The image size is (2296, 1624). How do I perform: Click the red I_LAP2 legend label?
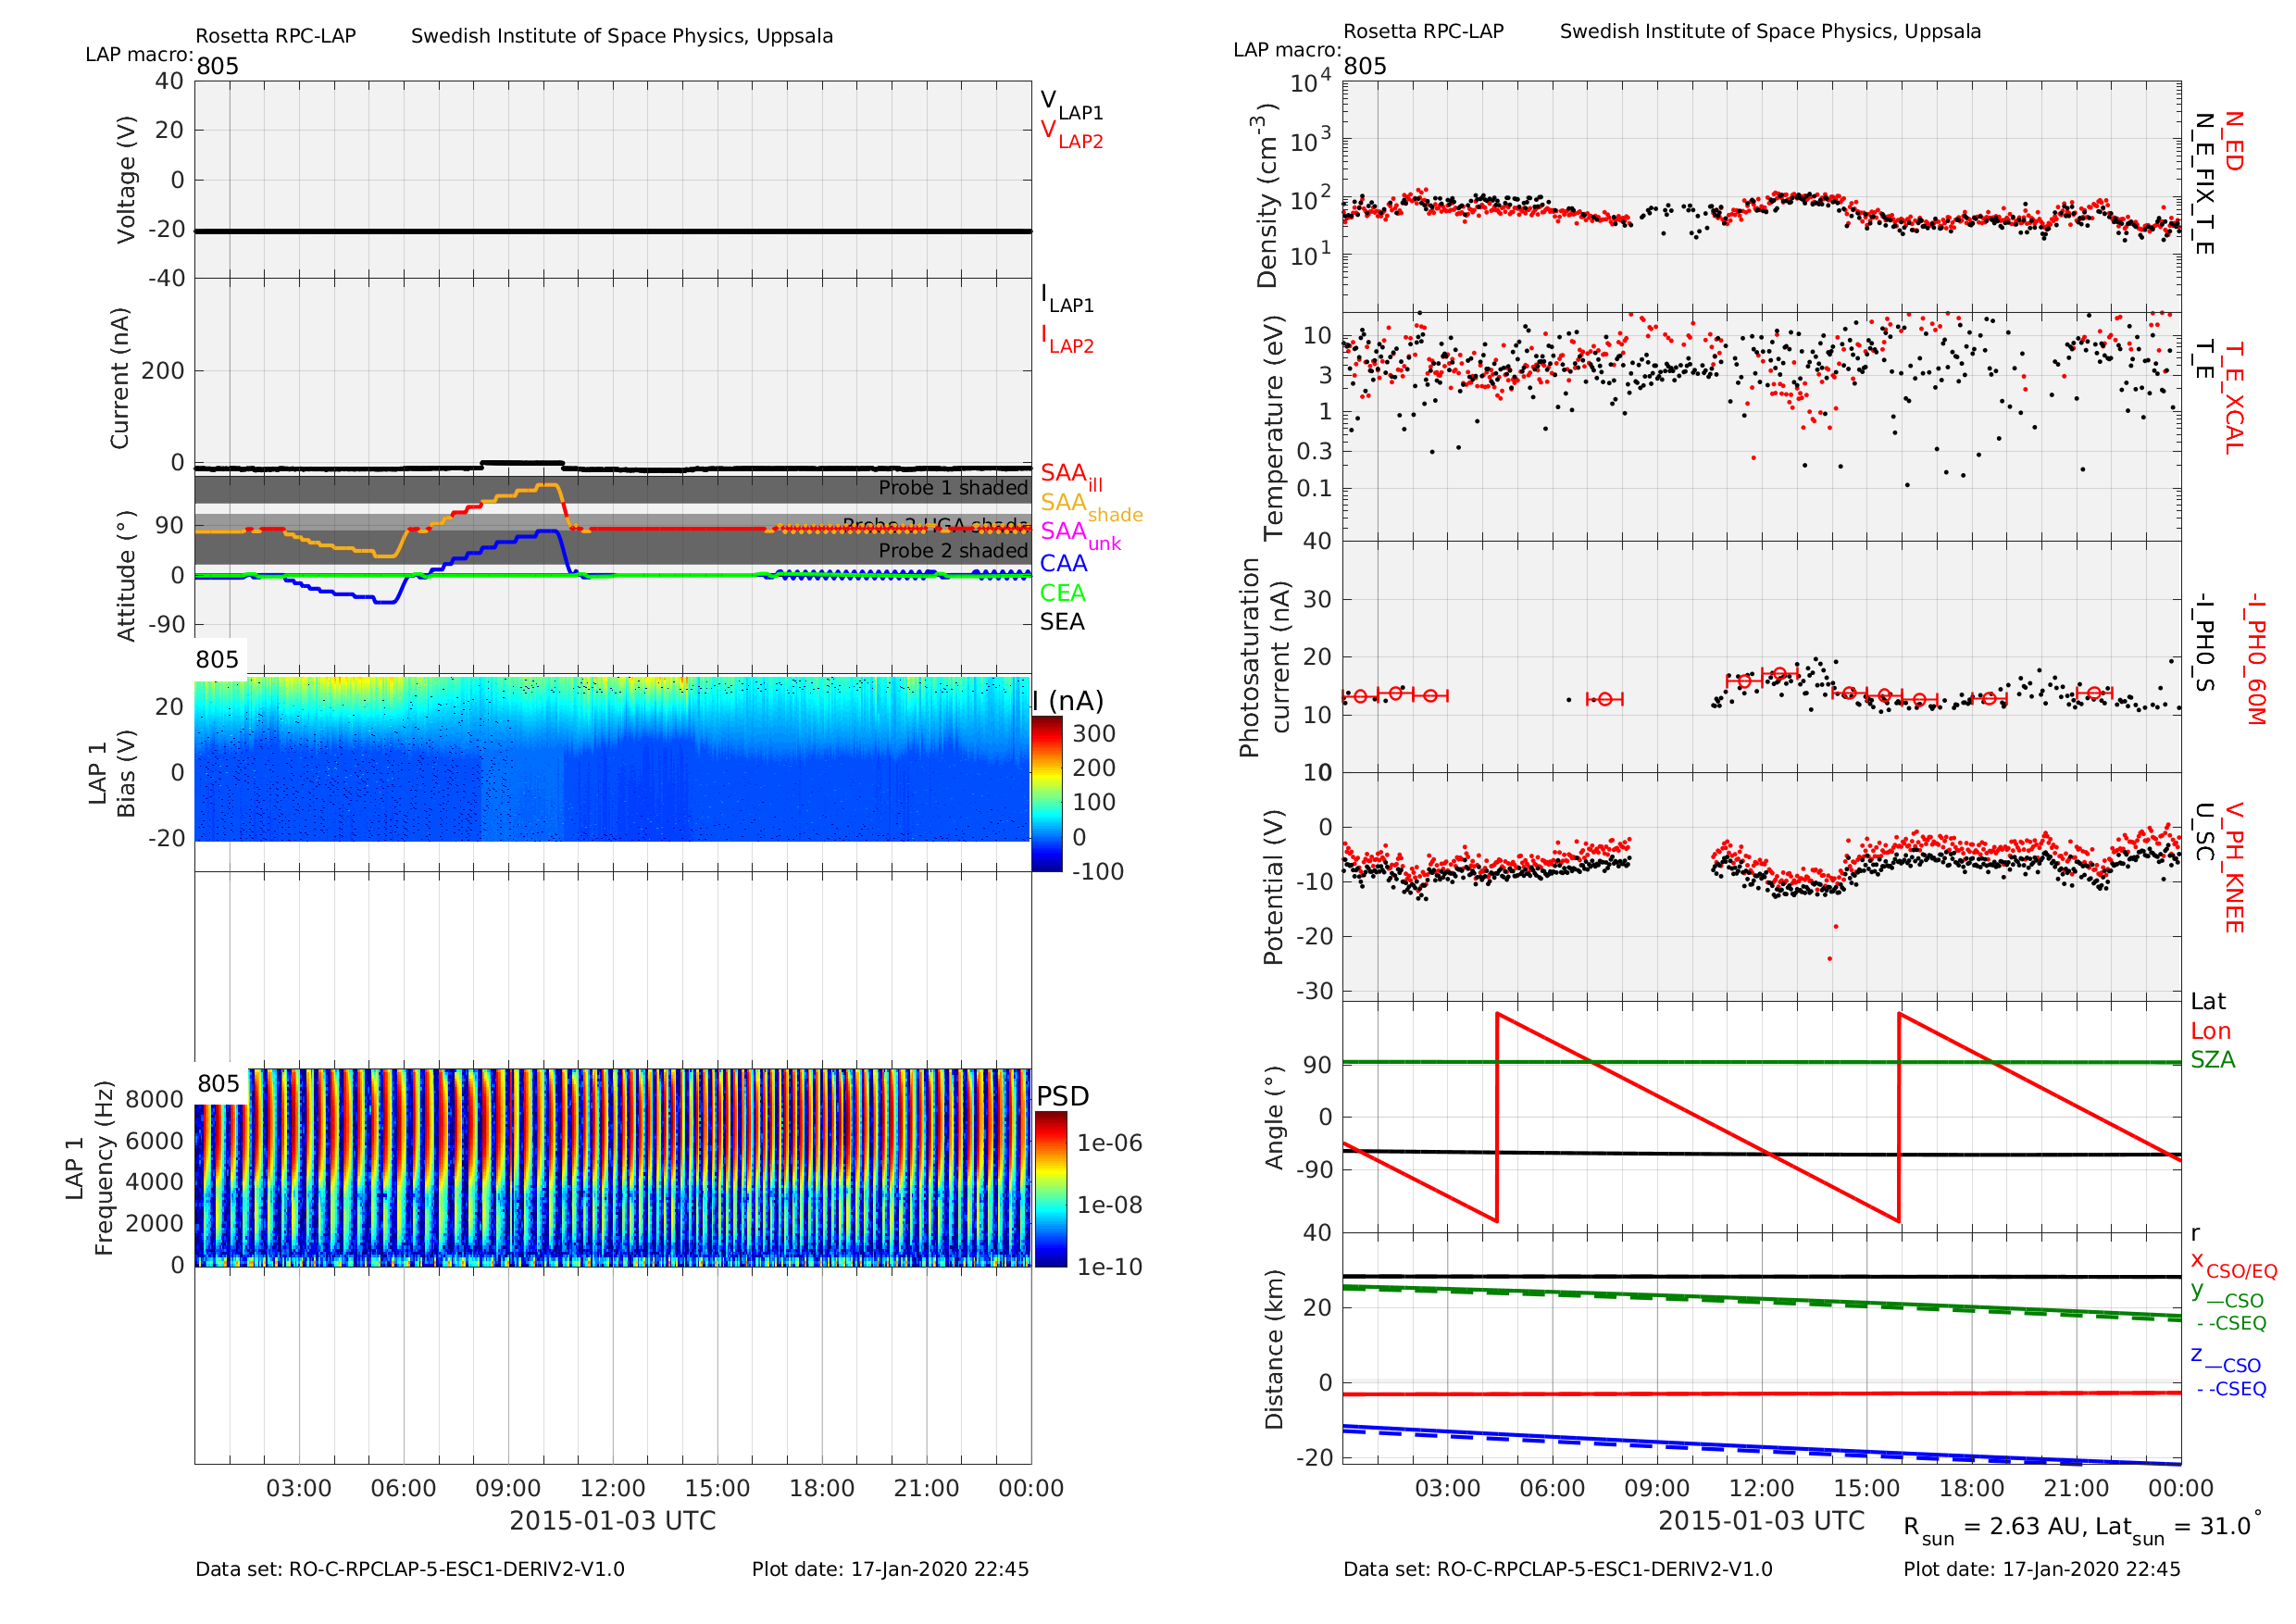pos(1067,339)
